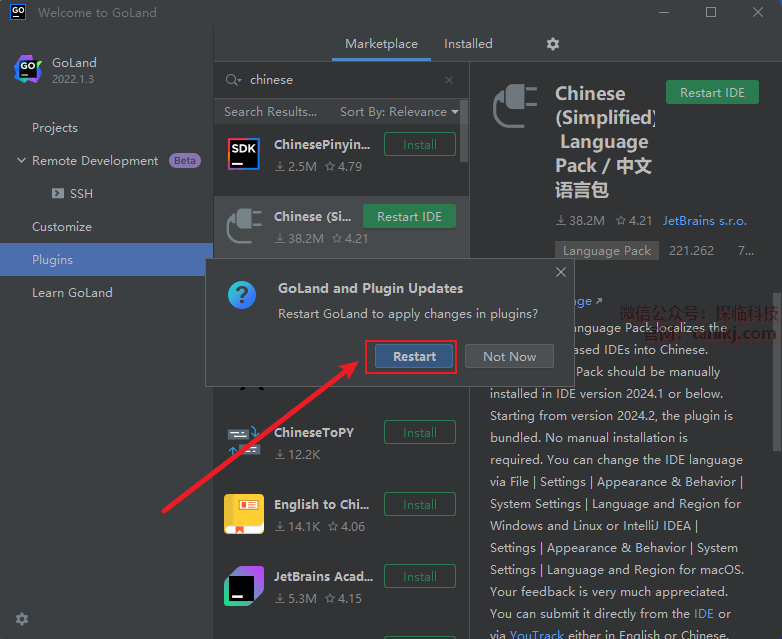Viewport: 782px width, 639px height.
Task: Open Learn GoLand in the sidebar
Action: coord(72,292)
